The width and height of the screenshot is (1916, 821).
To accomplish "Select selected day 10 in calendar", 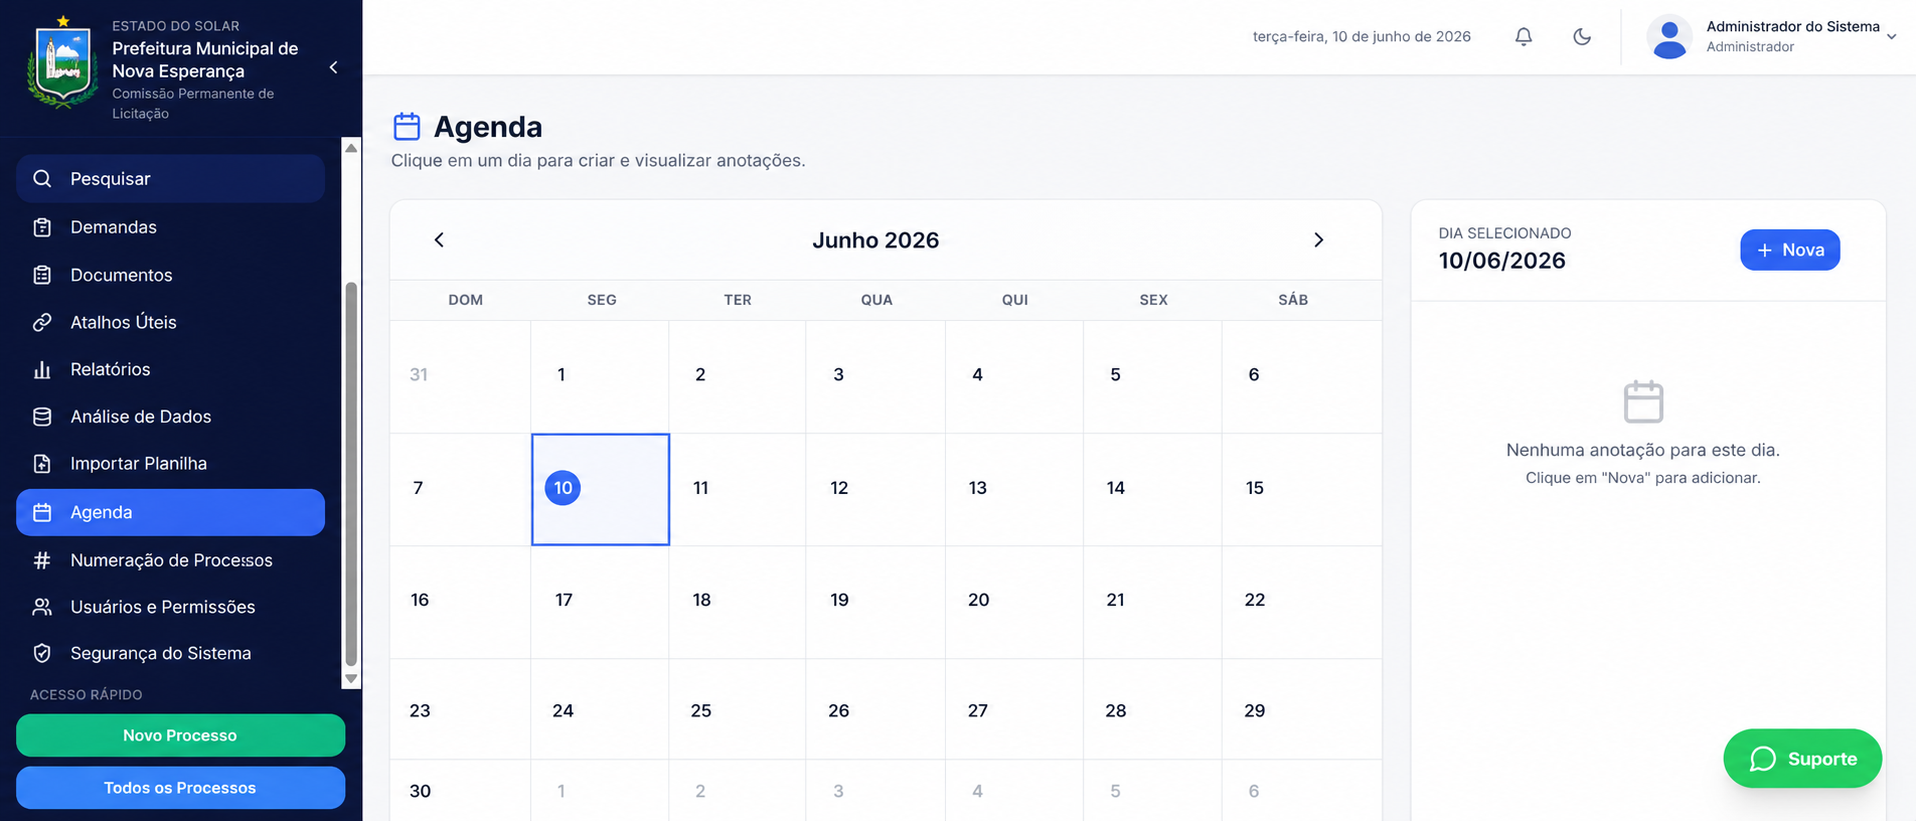I will coord(600,489).
